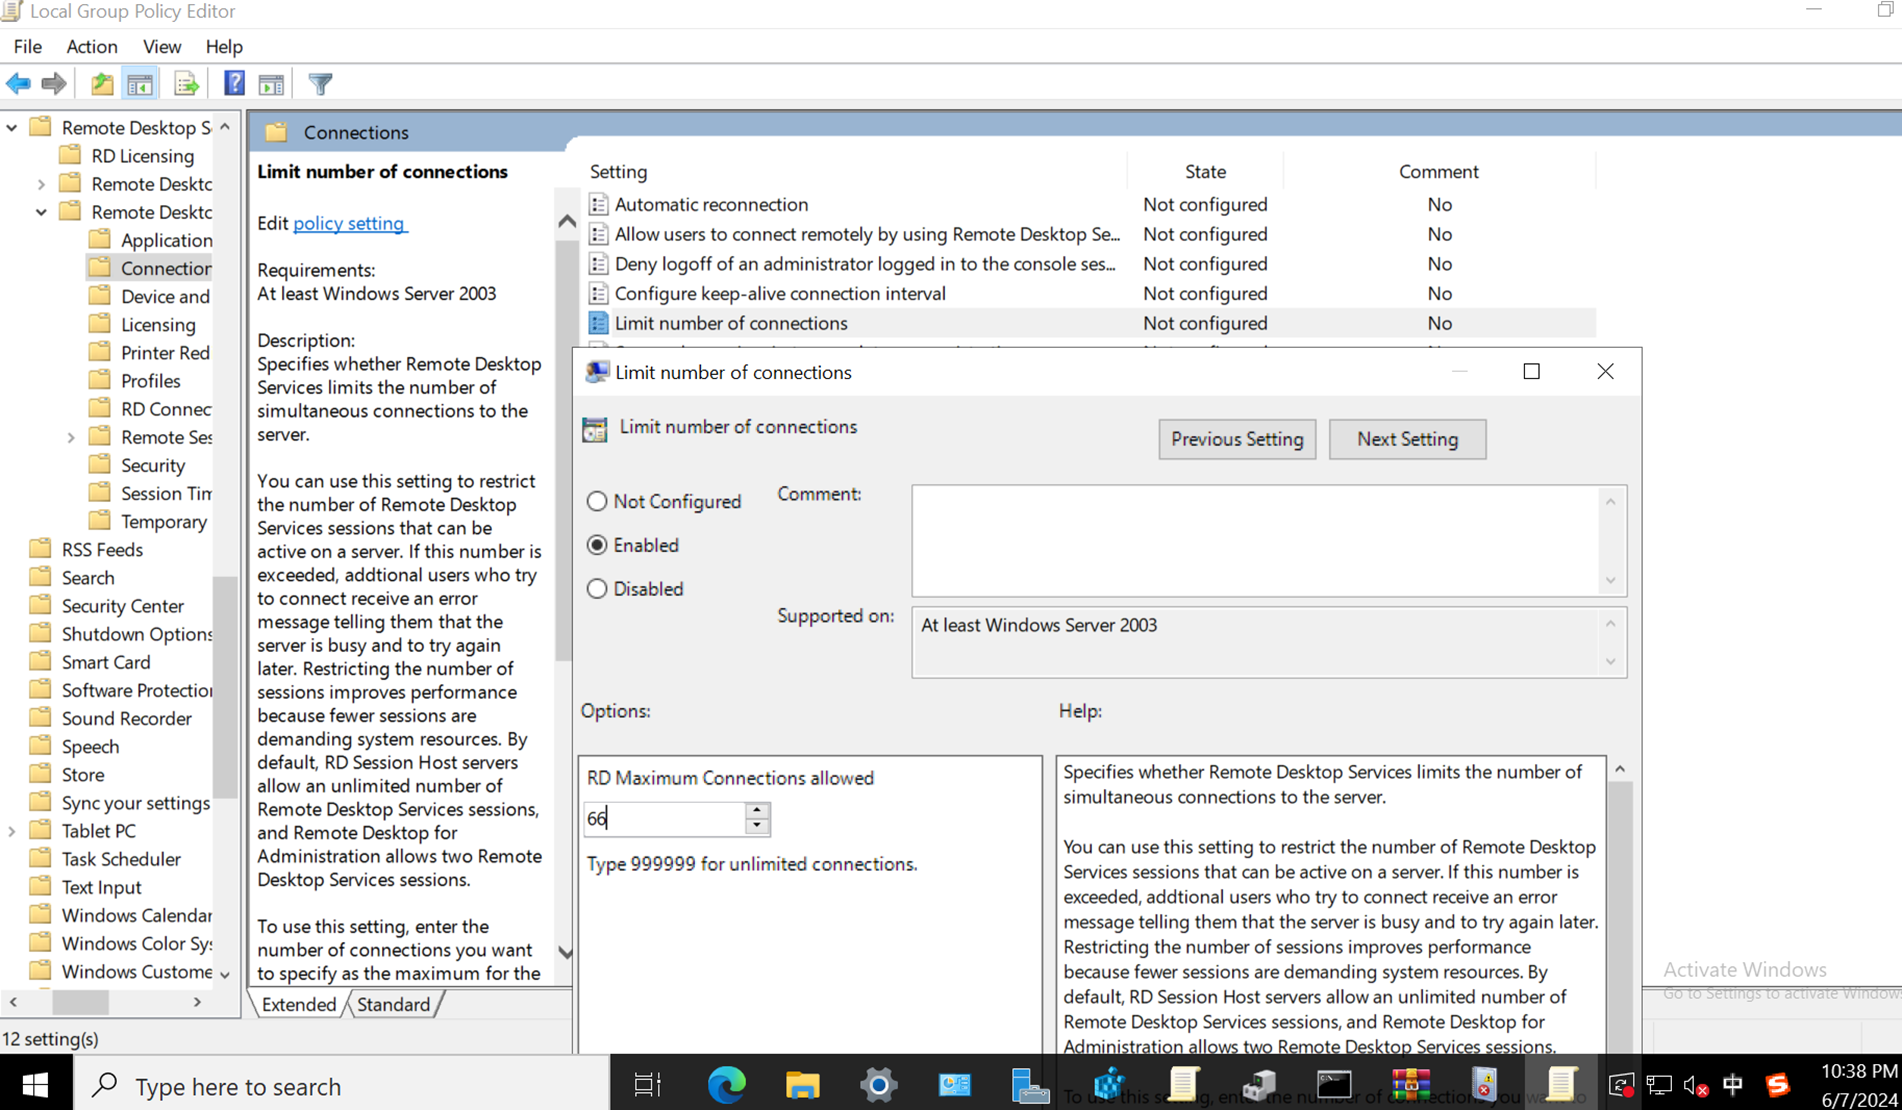Click the Next Setting button
Image resolution: width=1902 pixels, height=1110 pixels.
(x=1407, y=439)
